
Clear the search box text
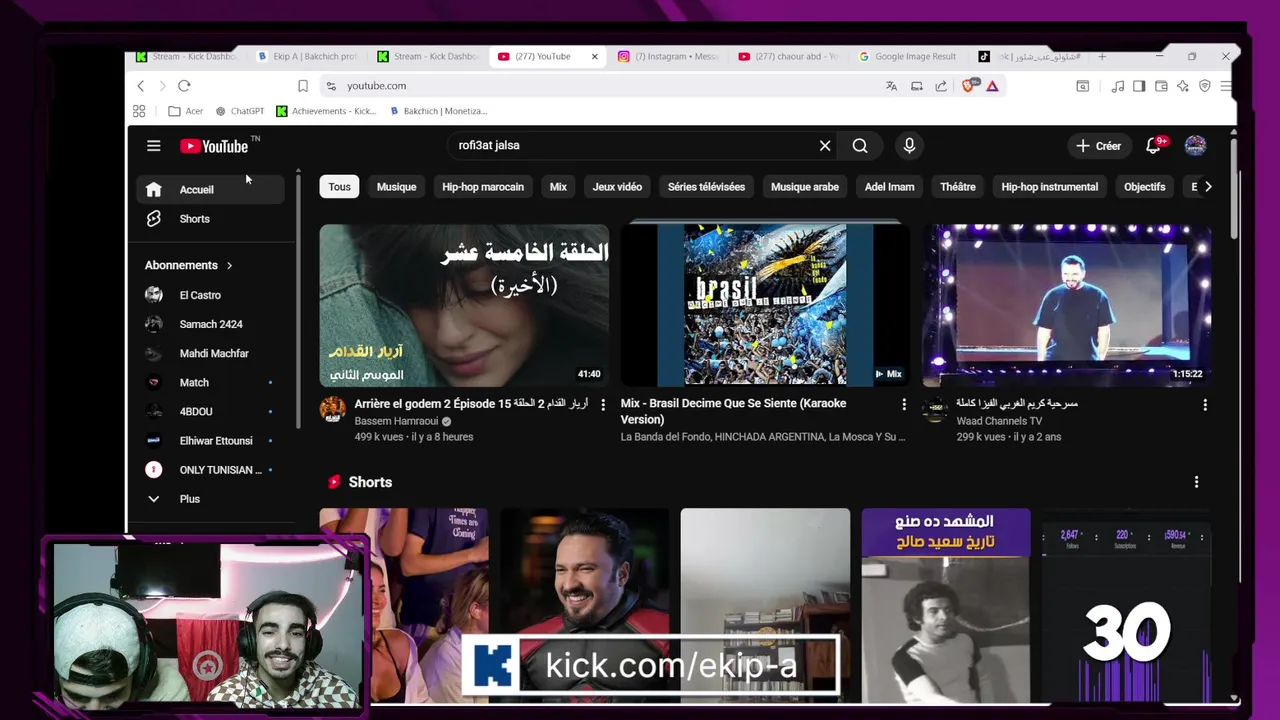tap(825, 146)
